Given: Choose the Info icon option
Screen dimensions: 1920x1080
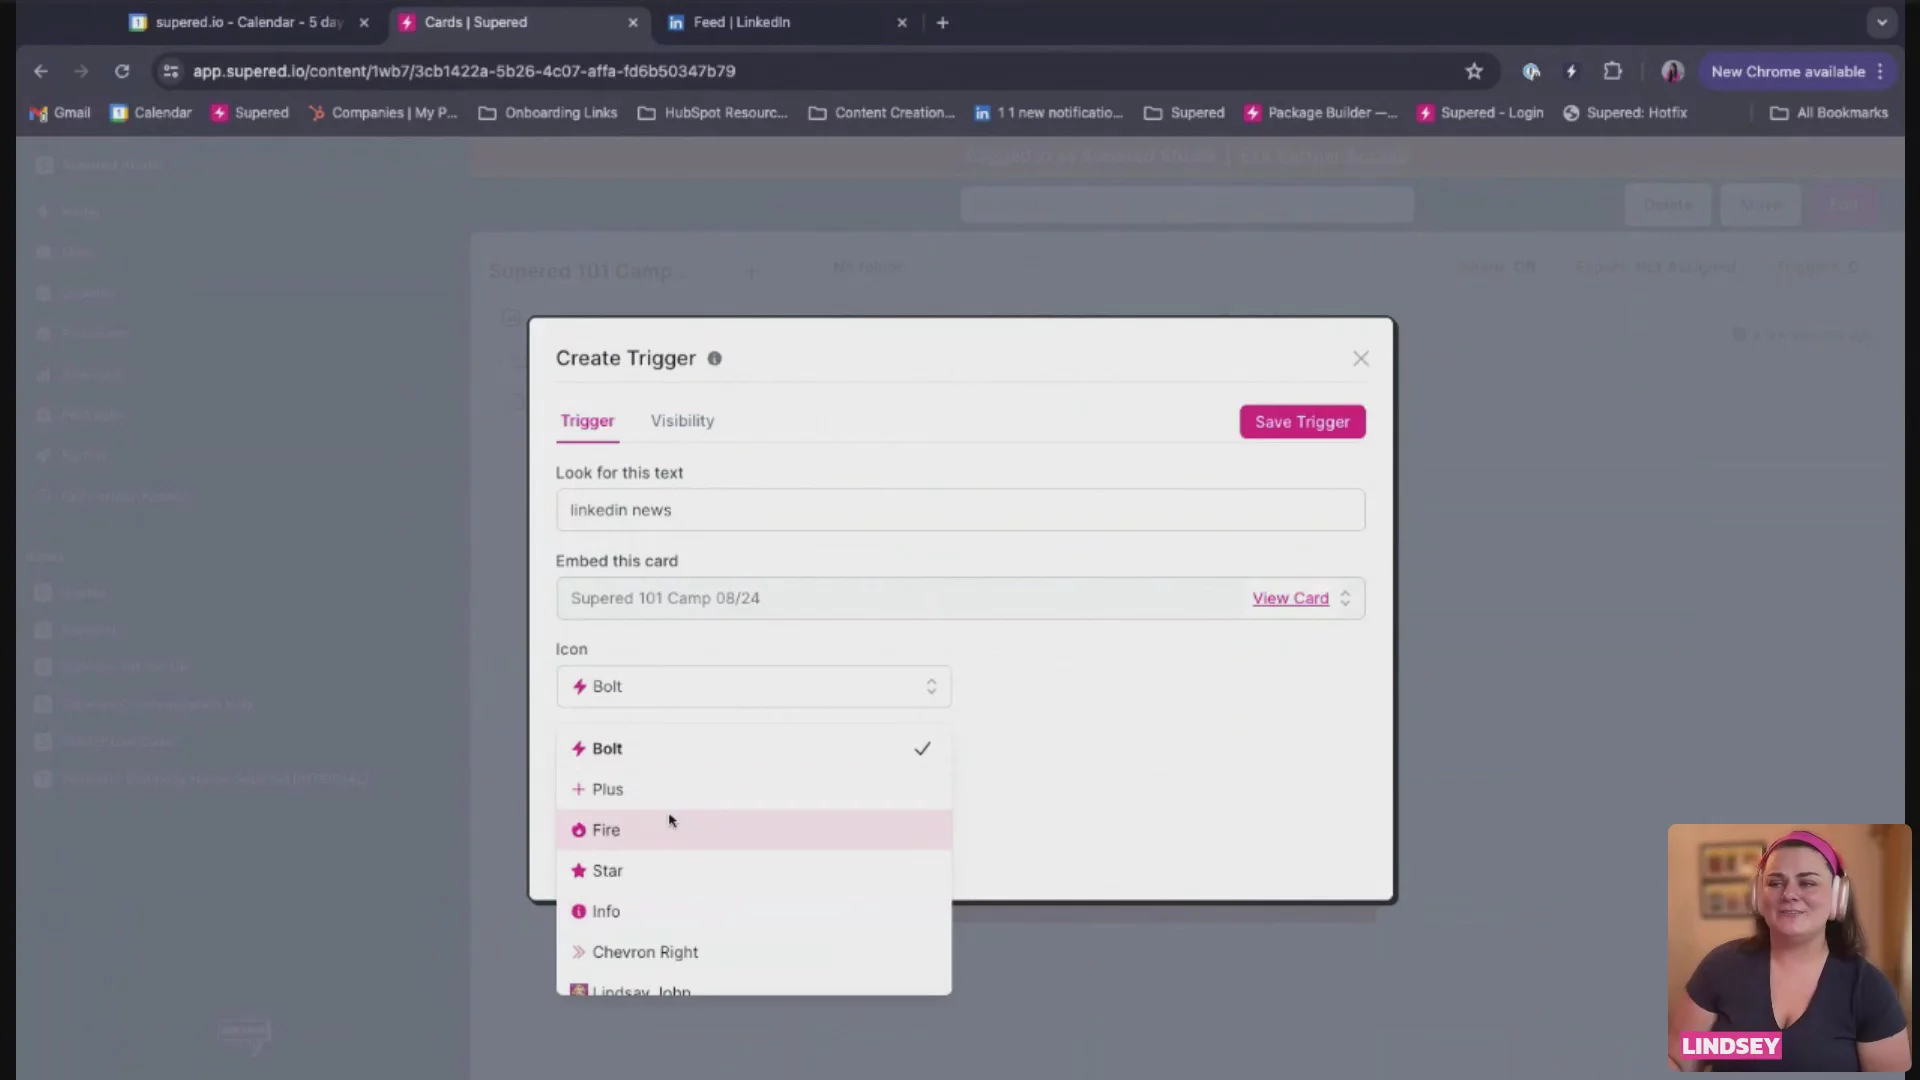Looking at the screenshot, I should pyautogui.click(x=754, y=912).
